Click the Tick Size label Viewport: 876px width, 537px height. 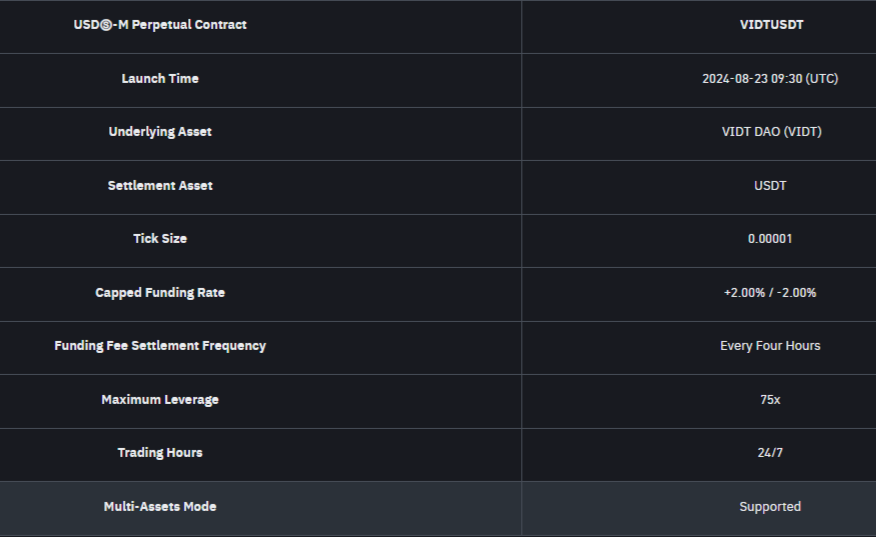[160, 239]
